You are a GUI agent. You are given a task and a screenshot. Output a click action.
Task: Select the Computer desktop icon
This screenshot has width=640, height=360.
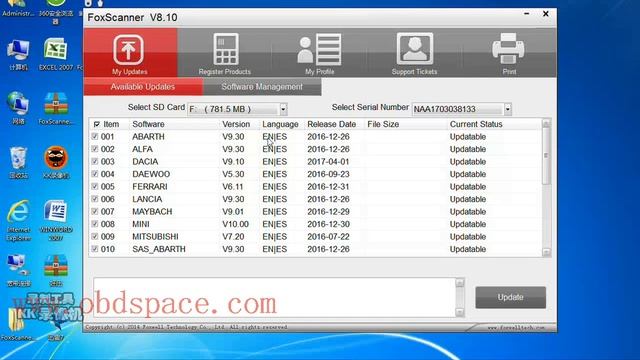click(18, 55)
